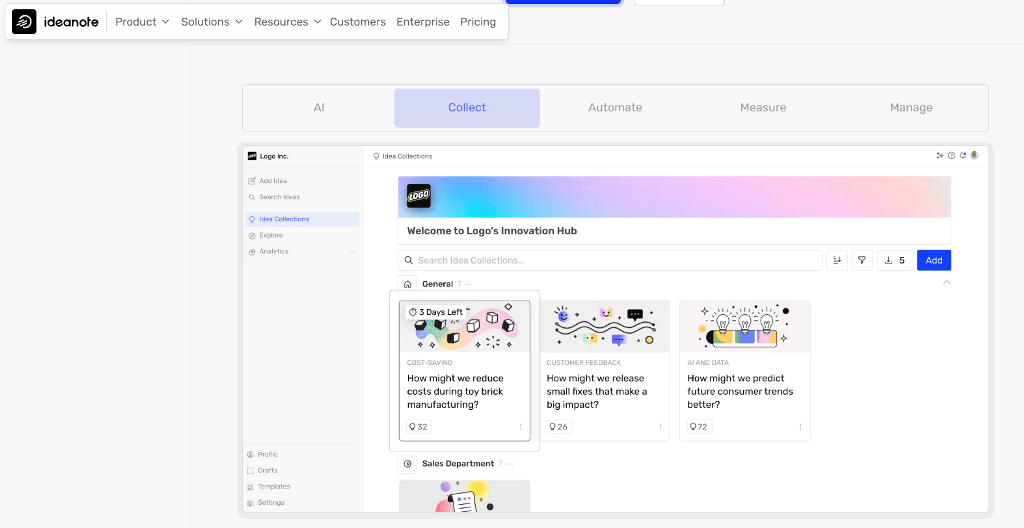Expand the Analytics chevron in sidebar
The image size is (1024, 528).
352,252
